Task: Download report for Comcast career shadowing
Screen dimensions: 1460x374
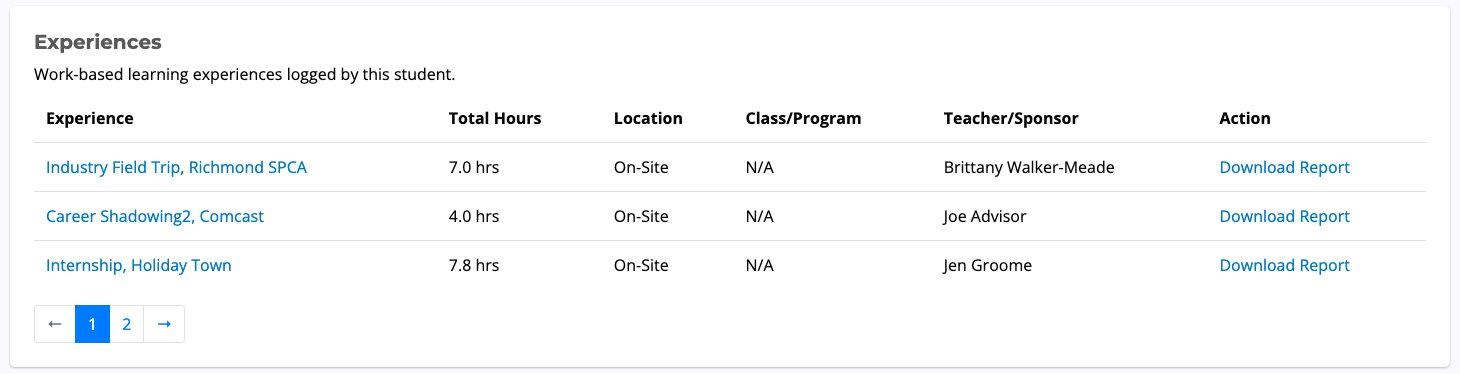Action: (x=1284, y=216)
